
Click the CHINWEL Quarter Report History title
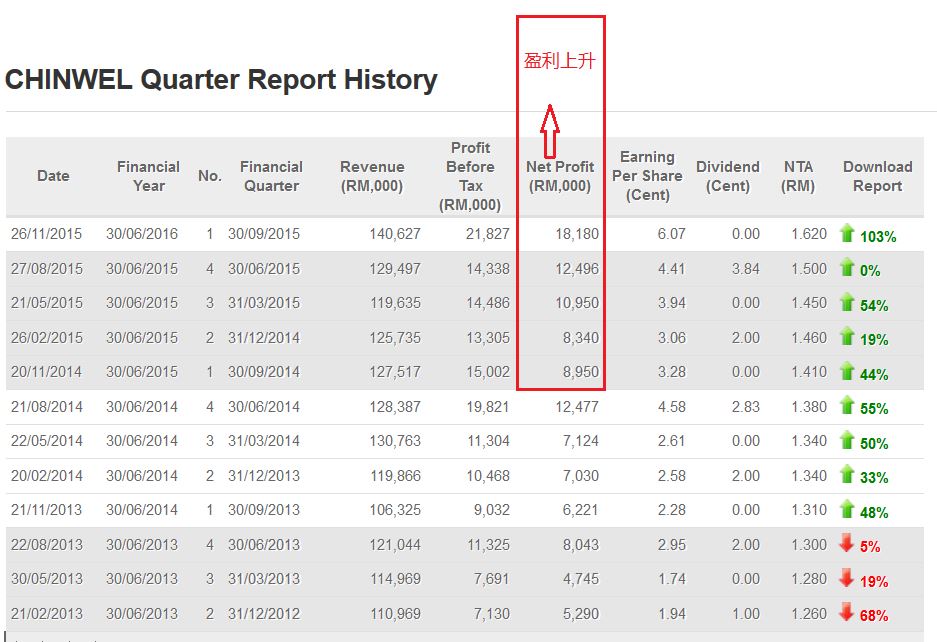tap(221, 80)
